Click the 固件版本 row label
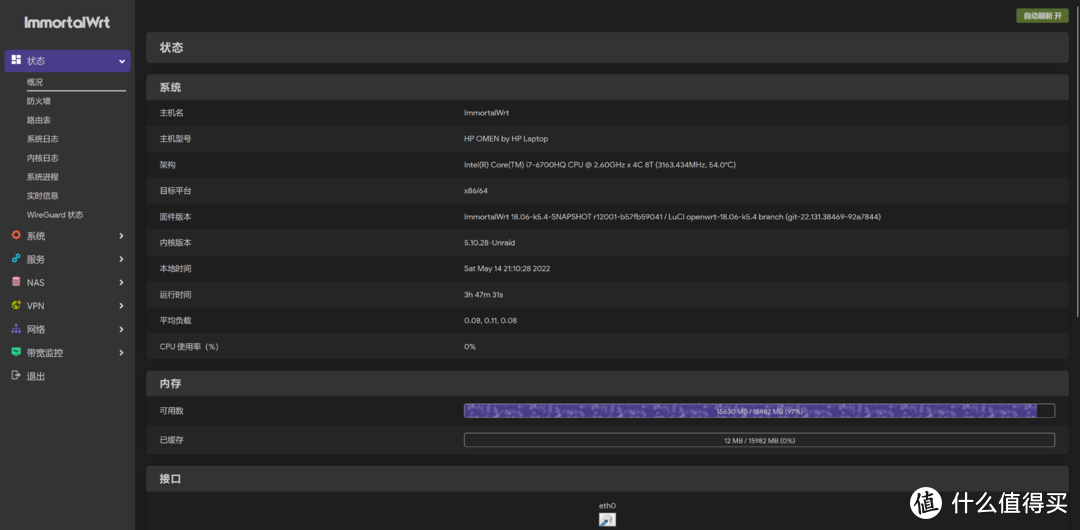This screenshot has width=1080, height=530. 175,216
